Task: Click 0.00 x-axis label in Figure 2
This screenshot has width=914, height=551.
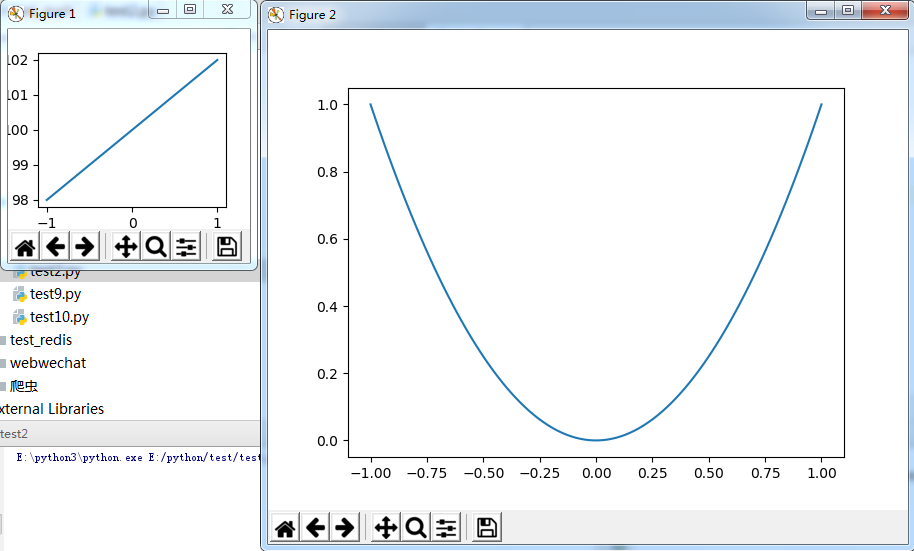Action: click(x=596, y=473)
